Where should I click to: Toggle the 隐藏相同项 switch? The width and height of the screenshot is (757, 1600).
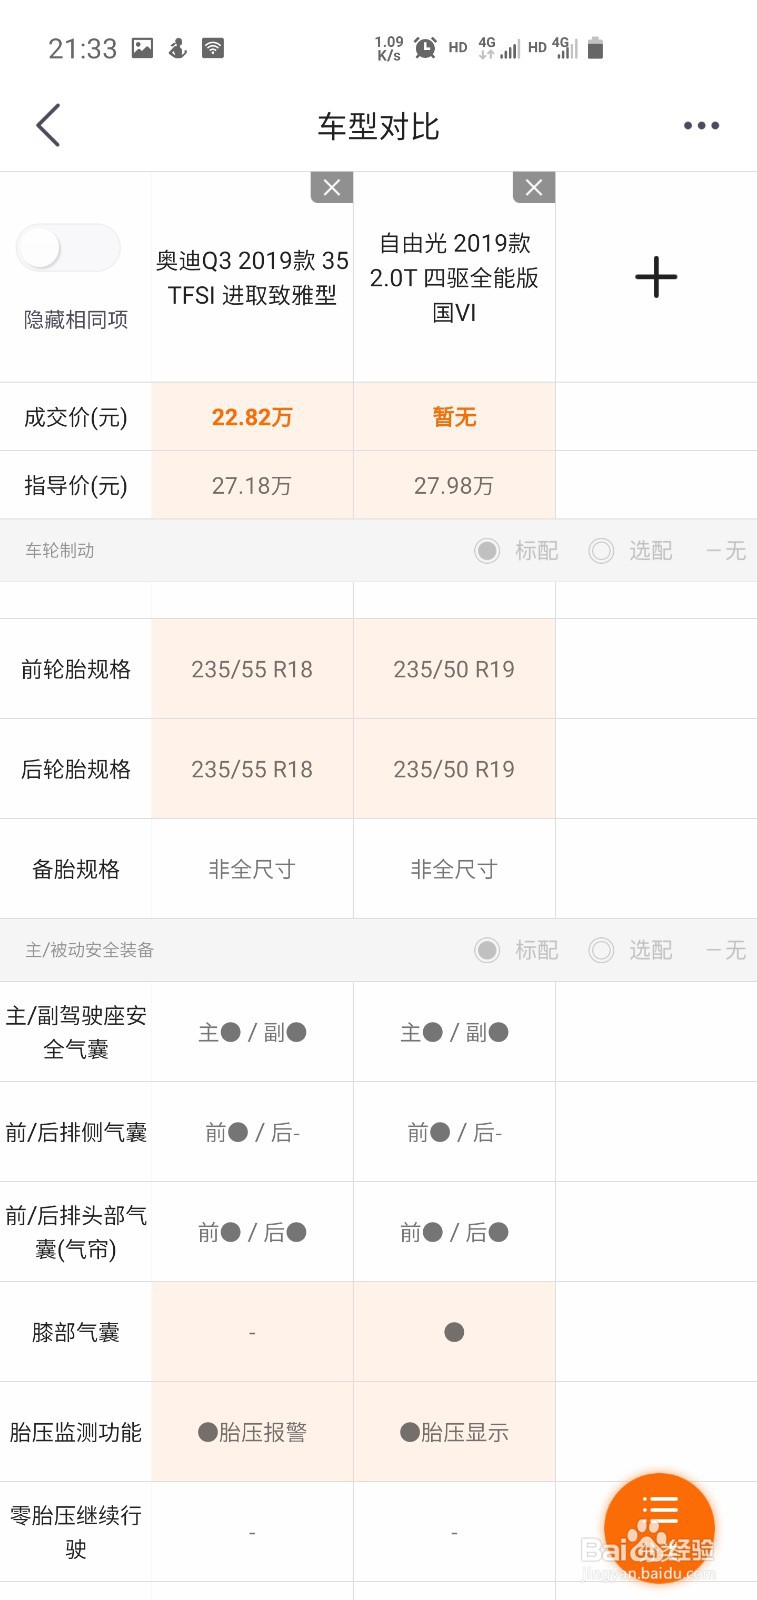(68, 248)
